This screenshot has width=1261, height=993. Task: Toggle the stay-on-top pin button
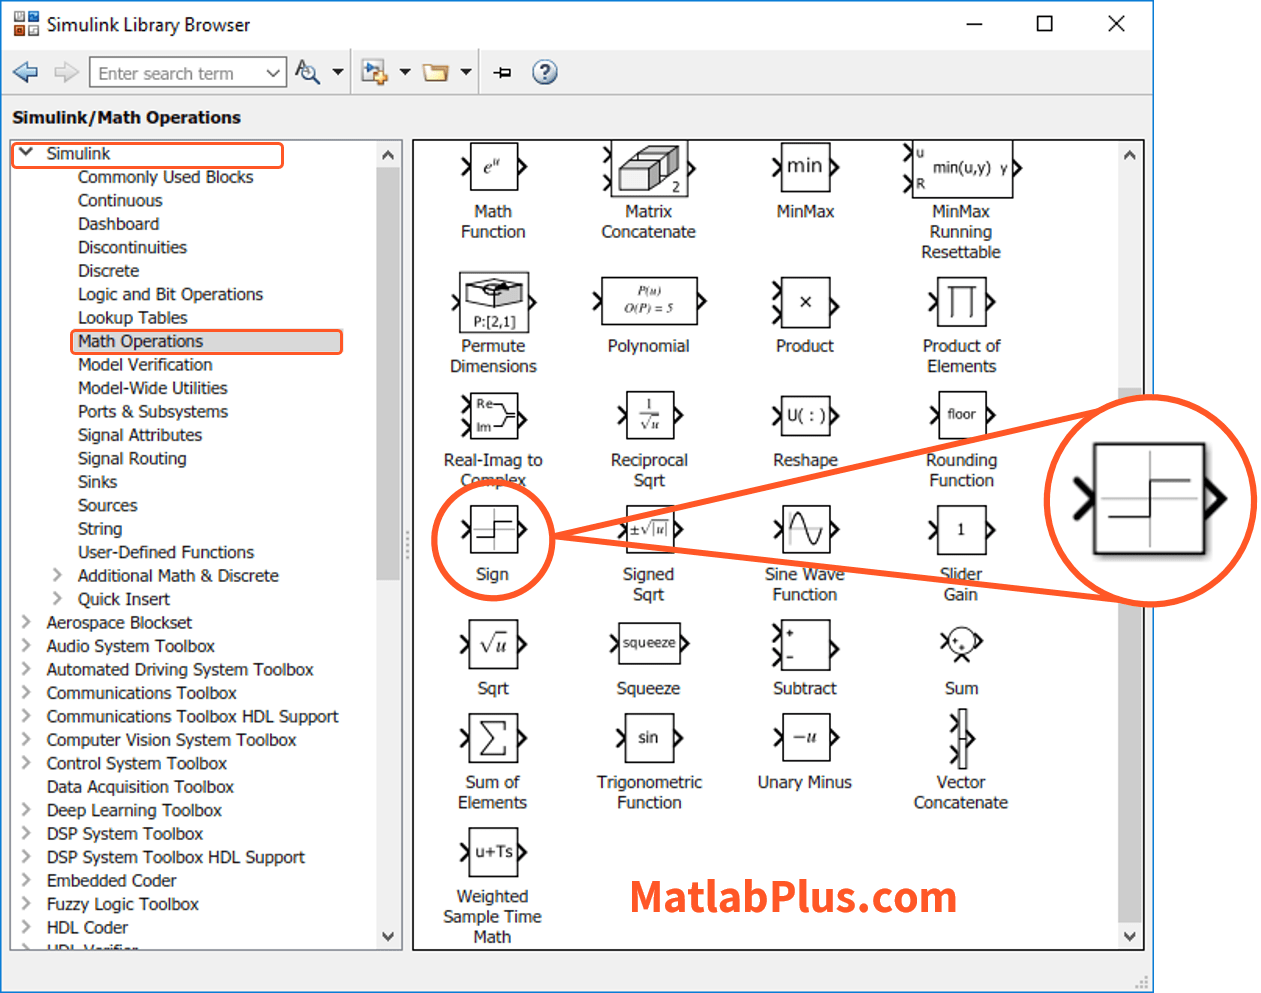pos(503,72)
